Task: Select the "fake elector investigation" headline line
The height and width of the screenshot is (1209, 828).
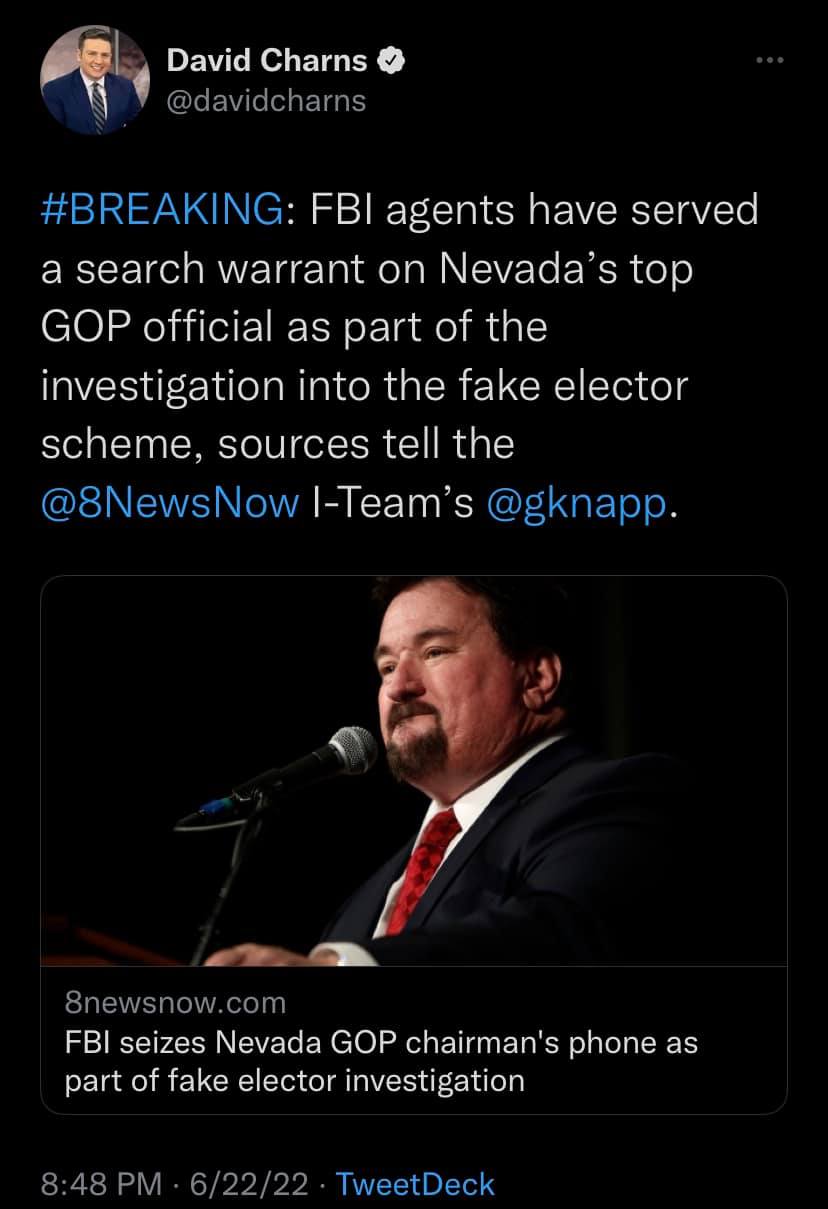Action: pyautogui.click(x=294, y=1081)
